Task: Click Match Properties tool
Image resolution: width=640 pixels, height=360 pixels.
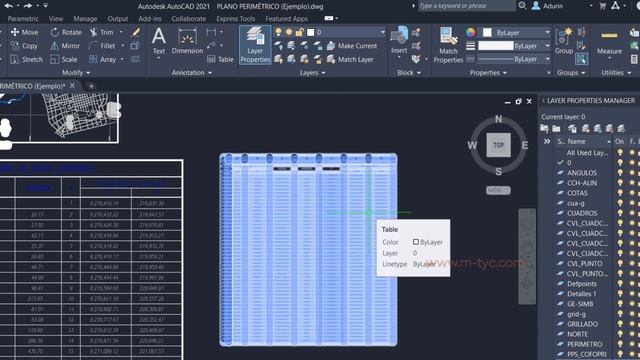Action: pos(448,45)
